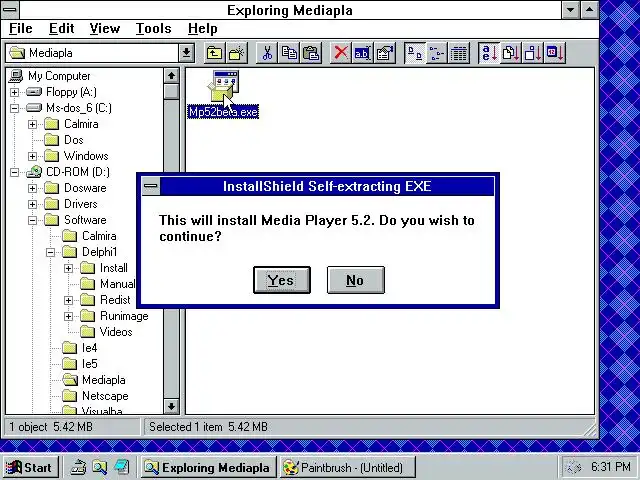Open the InstallShield dialog system menu
640x480 pixels.
[151, 186]
